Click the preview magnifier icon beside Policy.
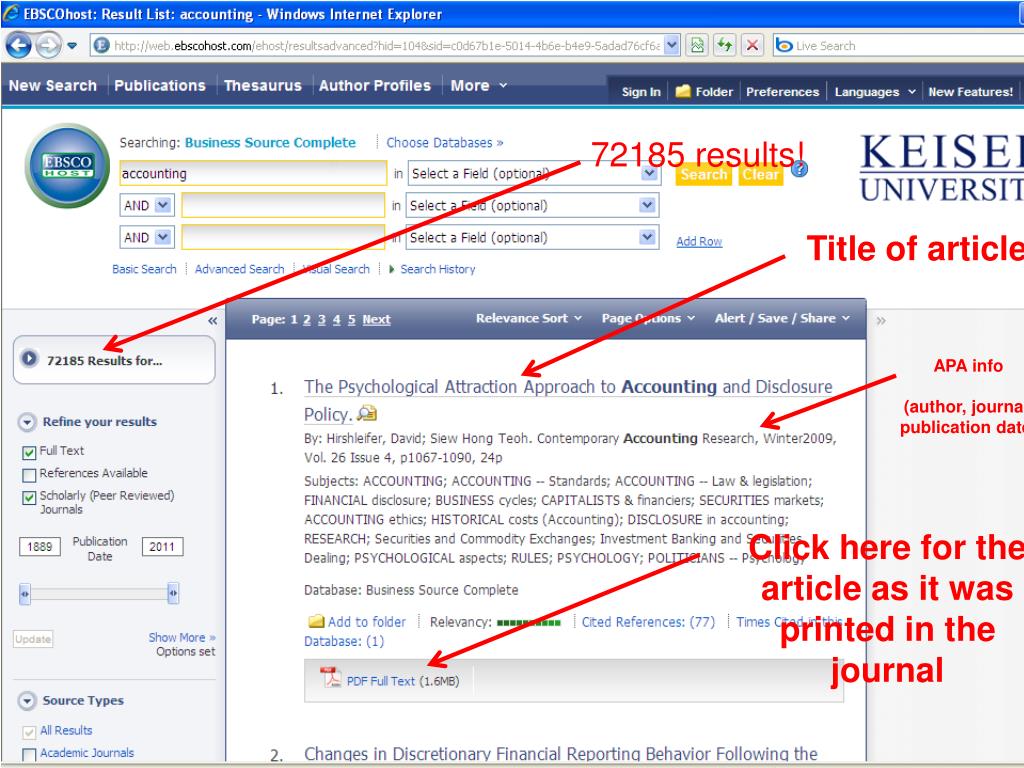 point(367,413)
